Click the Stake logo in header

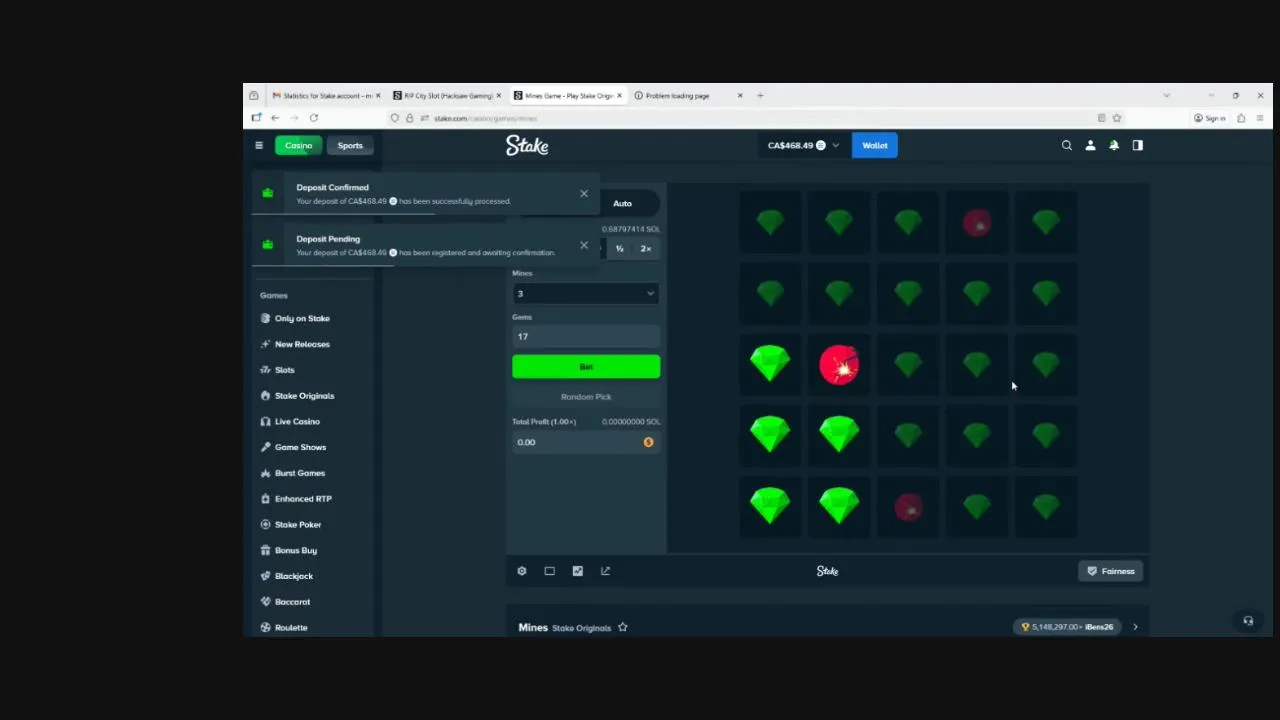(527, 145)
